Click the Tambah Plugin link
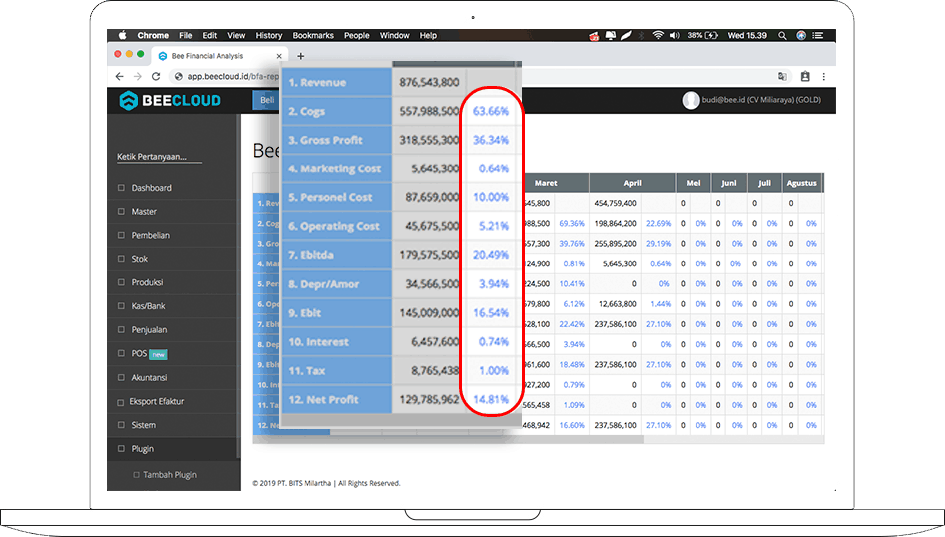Viewport: 945px width, 537px height. pyautogui.click(x=169, y=475)
